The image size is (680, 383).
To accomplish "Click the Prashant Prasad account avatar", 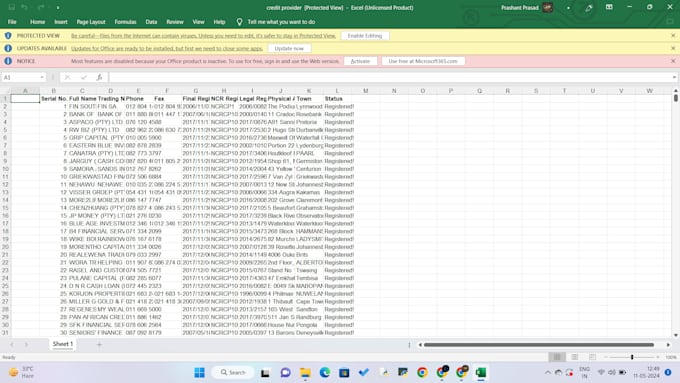I will (x=547, y=7).
